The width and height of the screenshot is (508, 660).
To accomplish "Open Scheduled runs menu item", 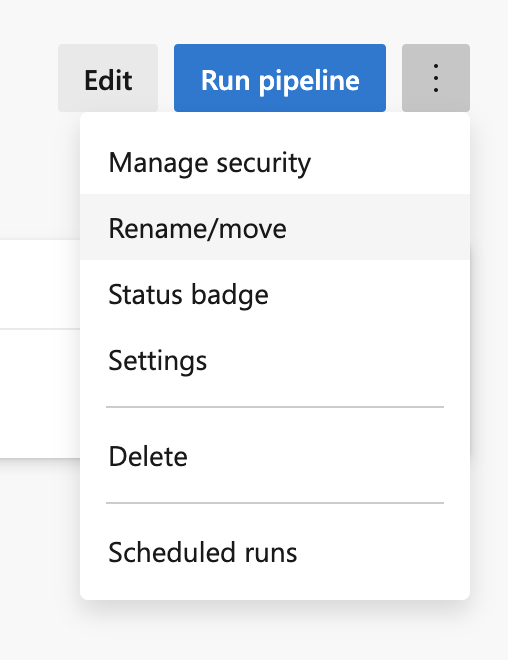I will tap(275, 551).
